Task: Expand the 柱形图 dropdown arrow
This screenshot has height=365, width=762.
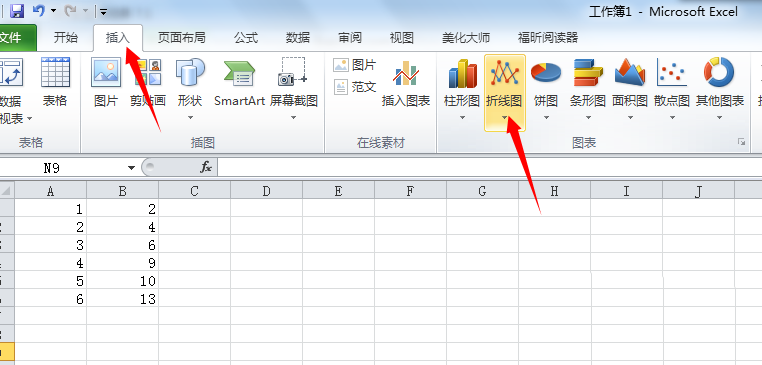Action: point(462,118)
